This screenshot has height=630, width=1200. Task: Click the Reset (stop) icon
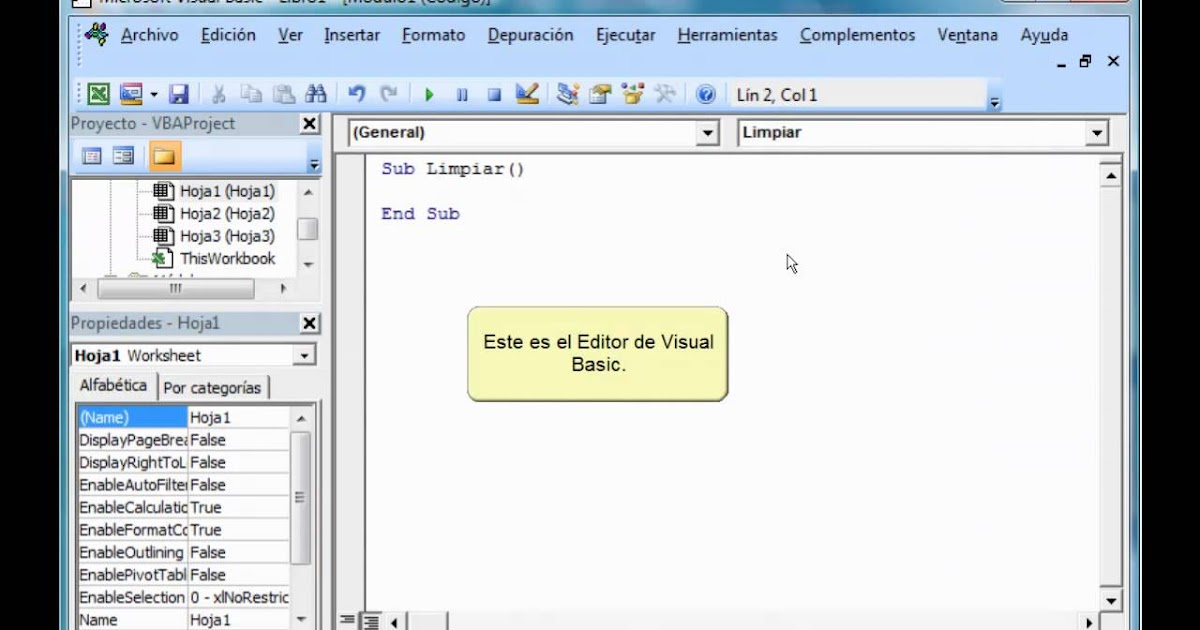click(x=493, y=93)
